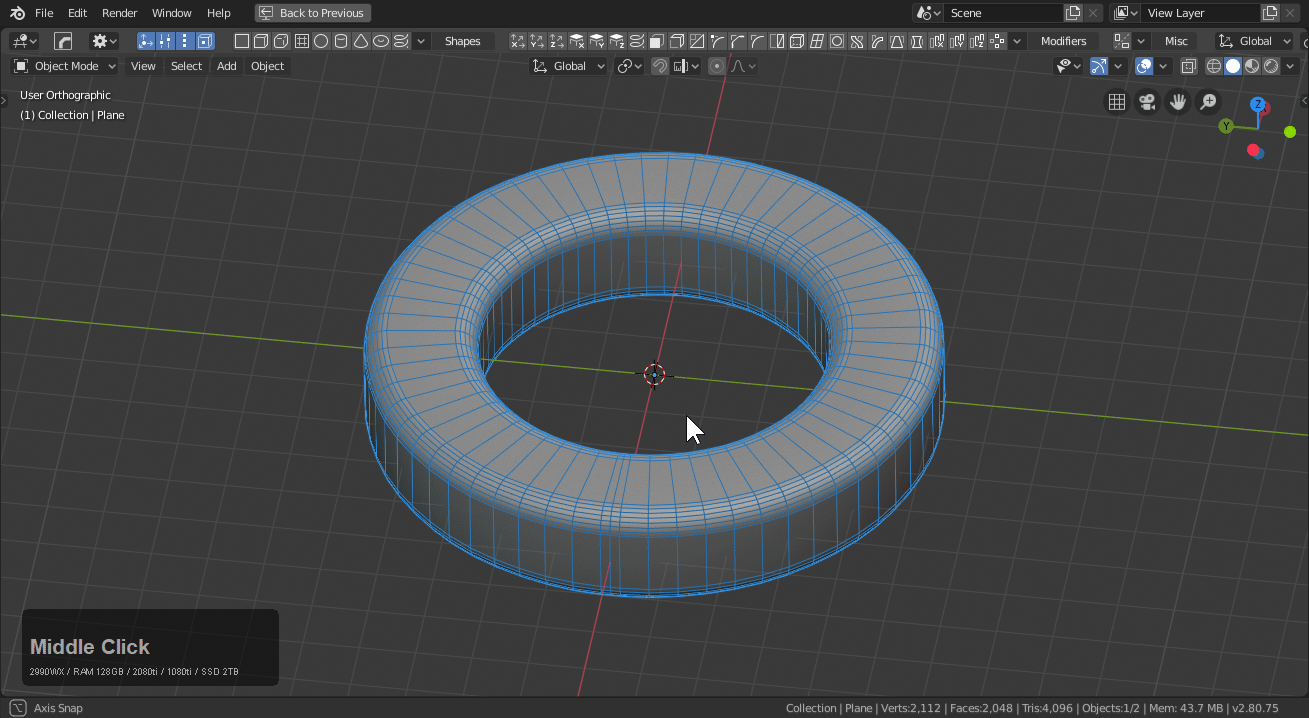Open the Object Mode dropdown
This screenshot has height=718, width=1309.
[x=63, y=65]
